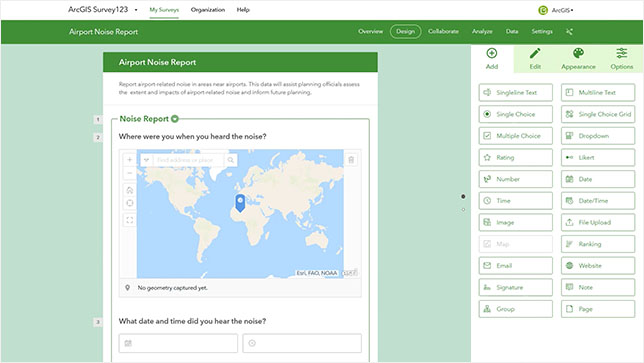Click the map home extent icon
The height and width of the screenshot is (363, 644).
pos(129,190)
